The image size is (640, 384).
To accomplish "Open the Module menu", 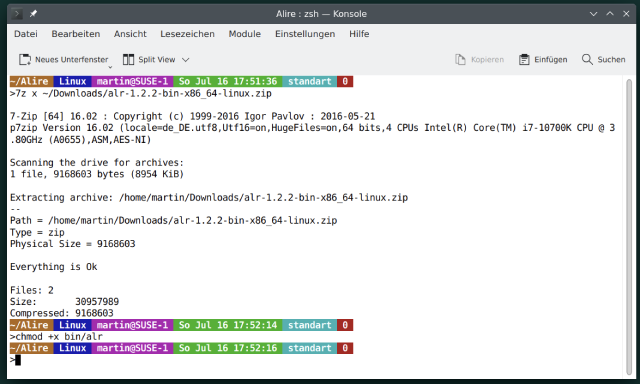I will 244,34.
